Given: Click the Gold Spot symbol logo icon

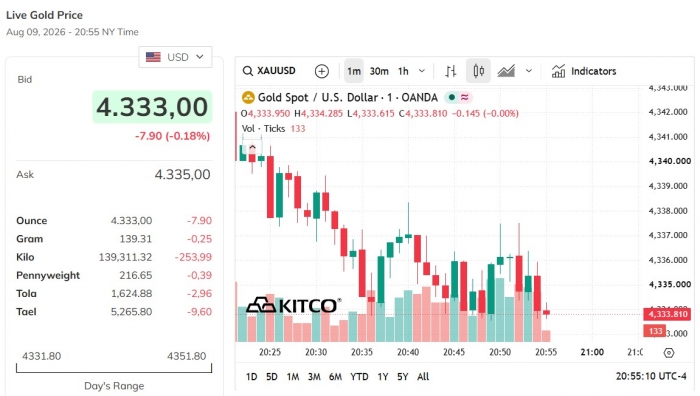Looking at the screenshot, I should (x=248, y=97).
